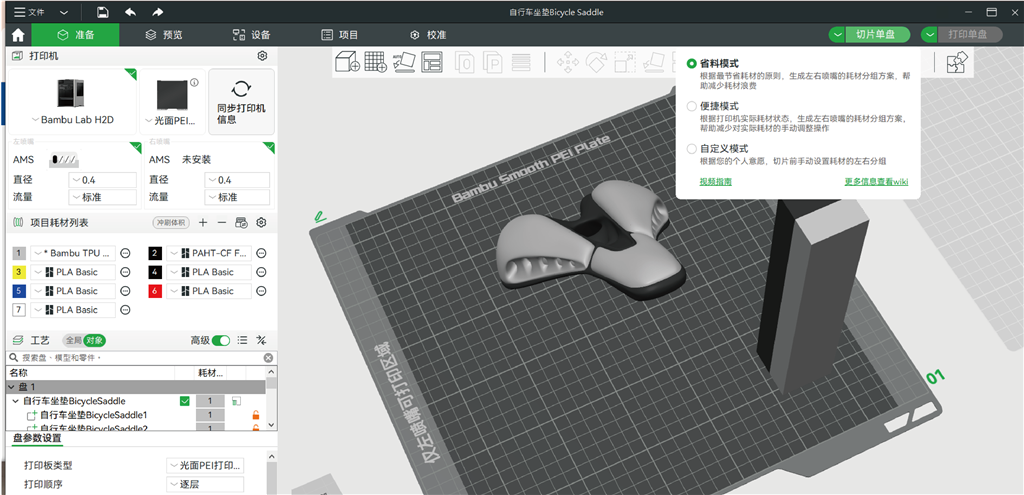Click the Auto orient icon in toolbar

[x=404, y=62]
